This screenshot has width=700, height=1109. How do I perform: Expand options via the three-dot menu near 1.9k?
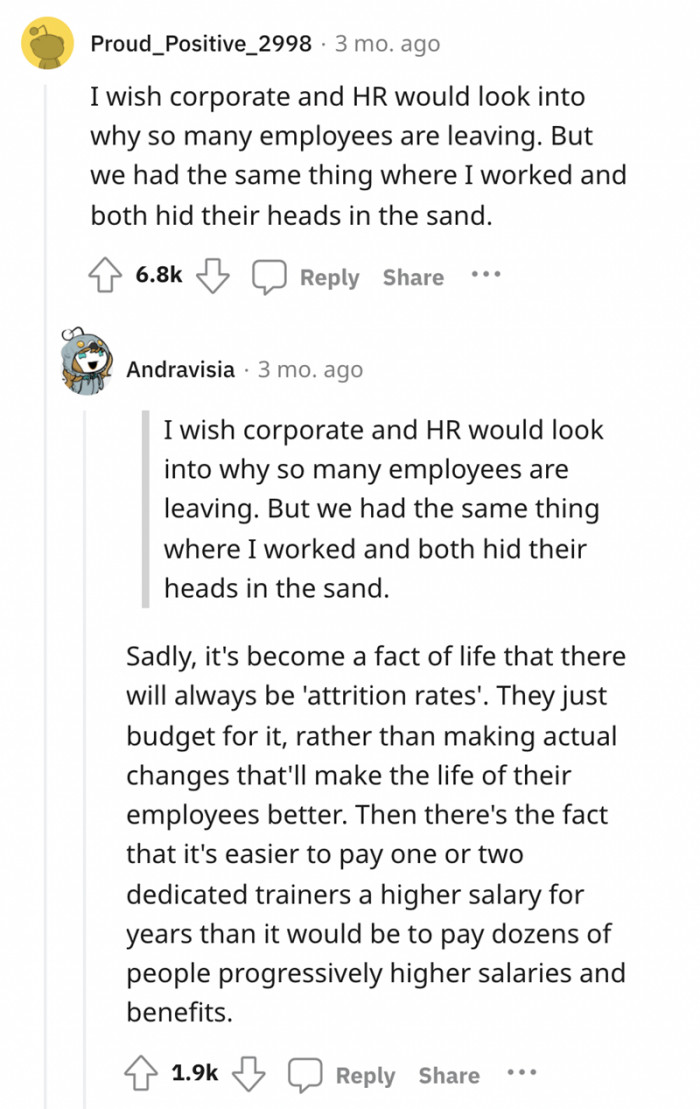click(x=522, y=1072)
